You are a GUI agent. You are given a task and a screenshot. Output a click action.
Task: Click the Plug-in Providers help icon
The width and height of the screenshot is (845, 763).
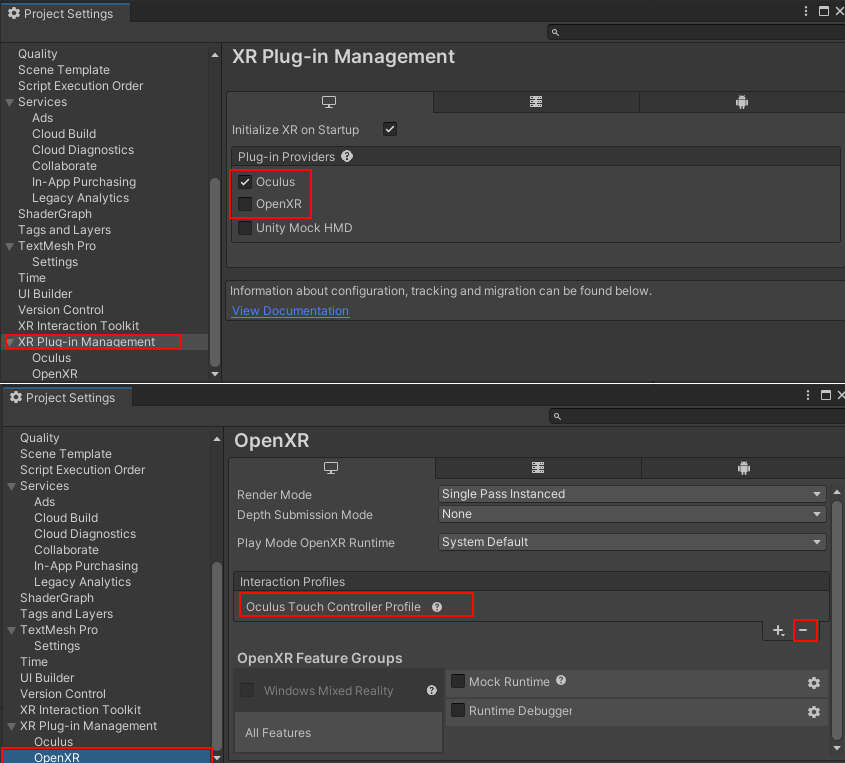345,155
